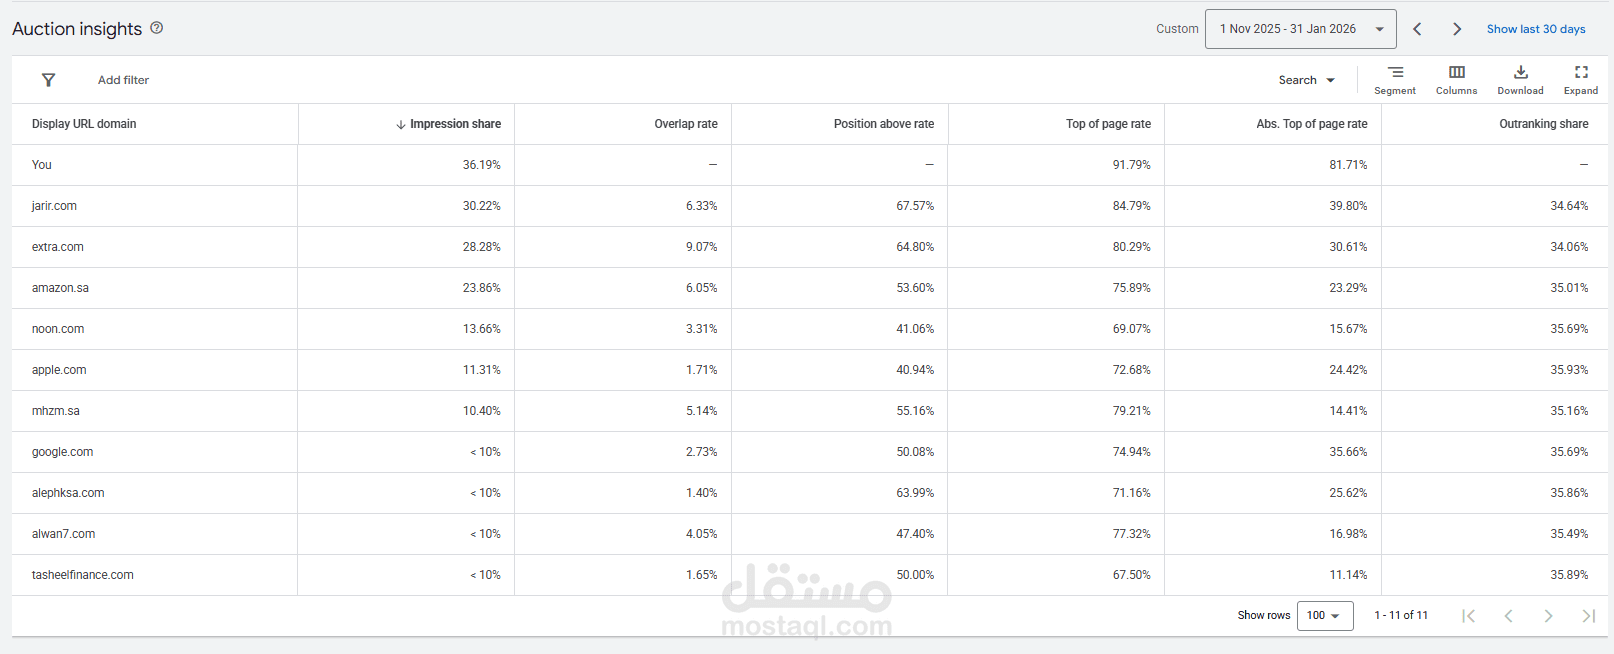Image resolution: width=1614 pixels, height=654 pixels.
Task: Sort by Outranking share column header
Action: (1543, 124)
